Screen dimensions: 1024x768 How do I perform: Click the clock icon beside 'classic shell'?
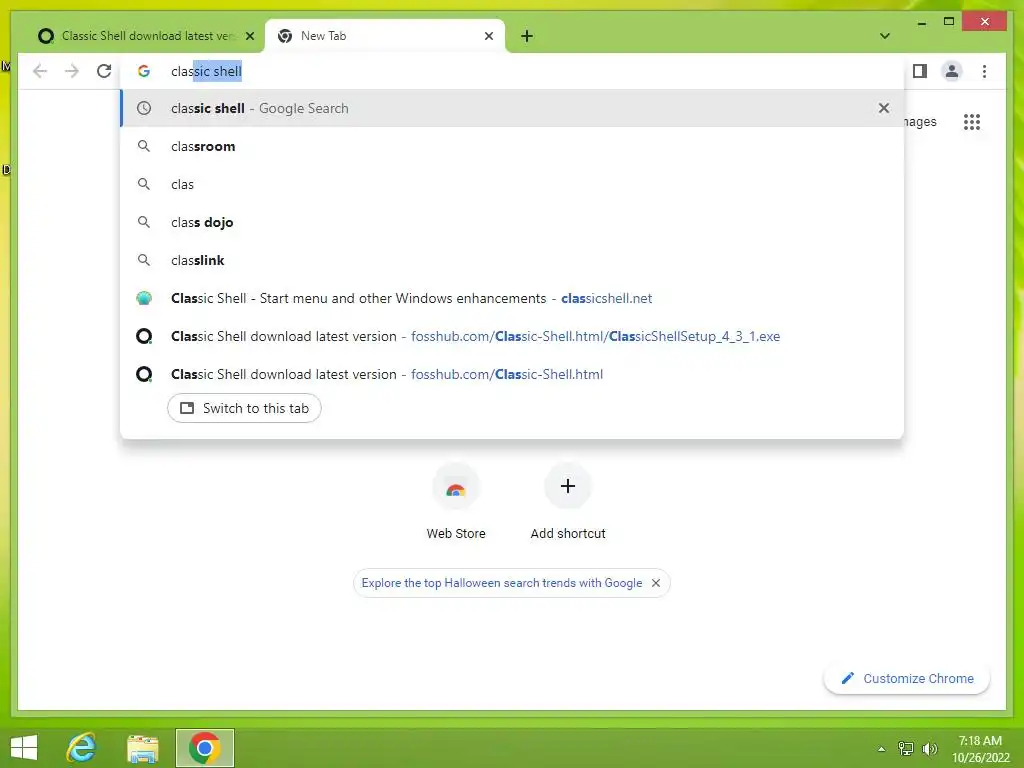[144, 108]
